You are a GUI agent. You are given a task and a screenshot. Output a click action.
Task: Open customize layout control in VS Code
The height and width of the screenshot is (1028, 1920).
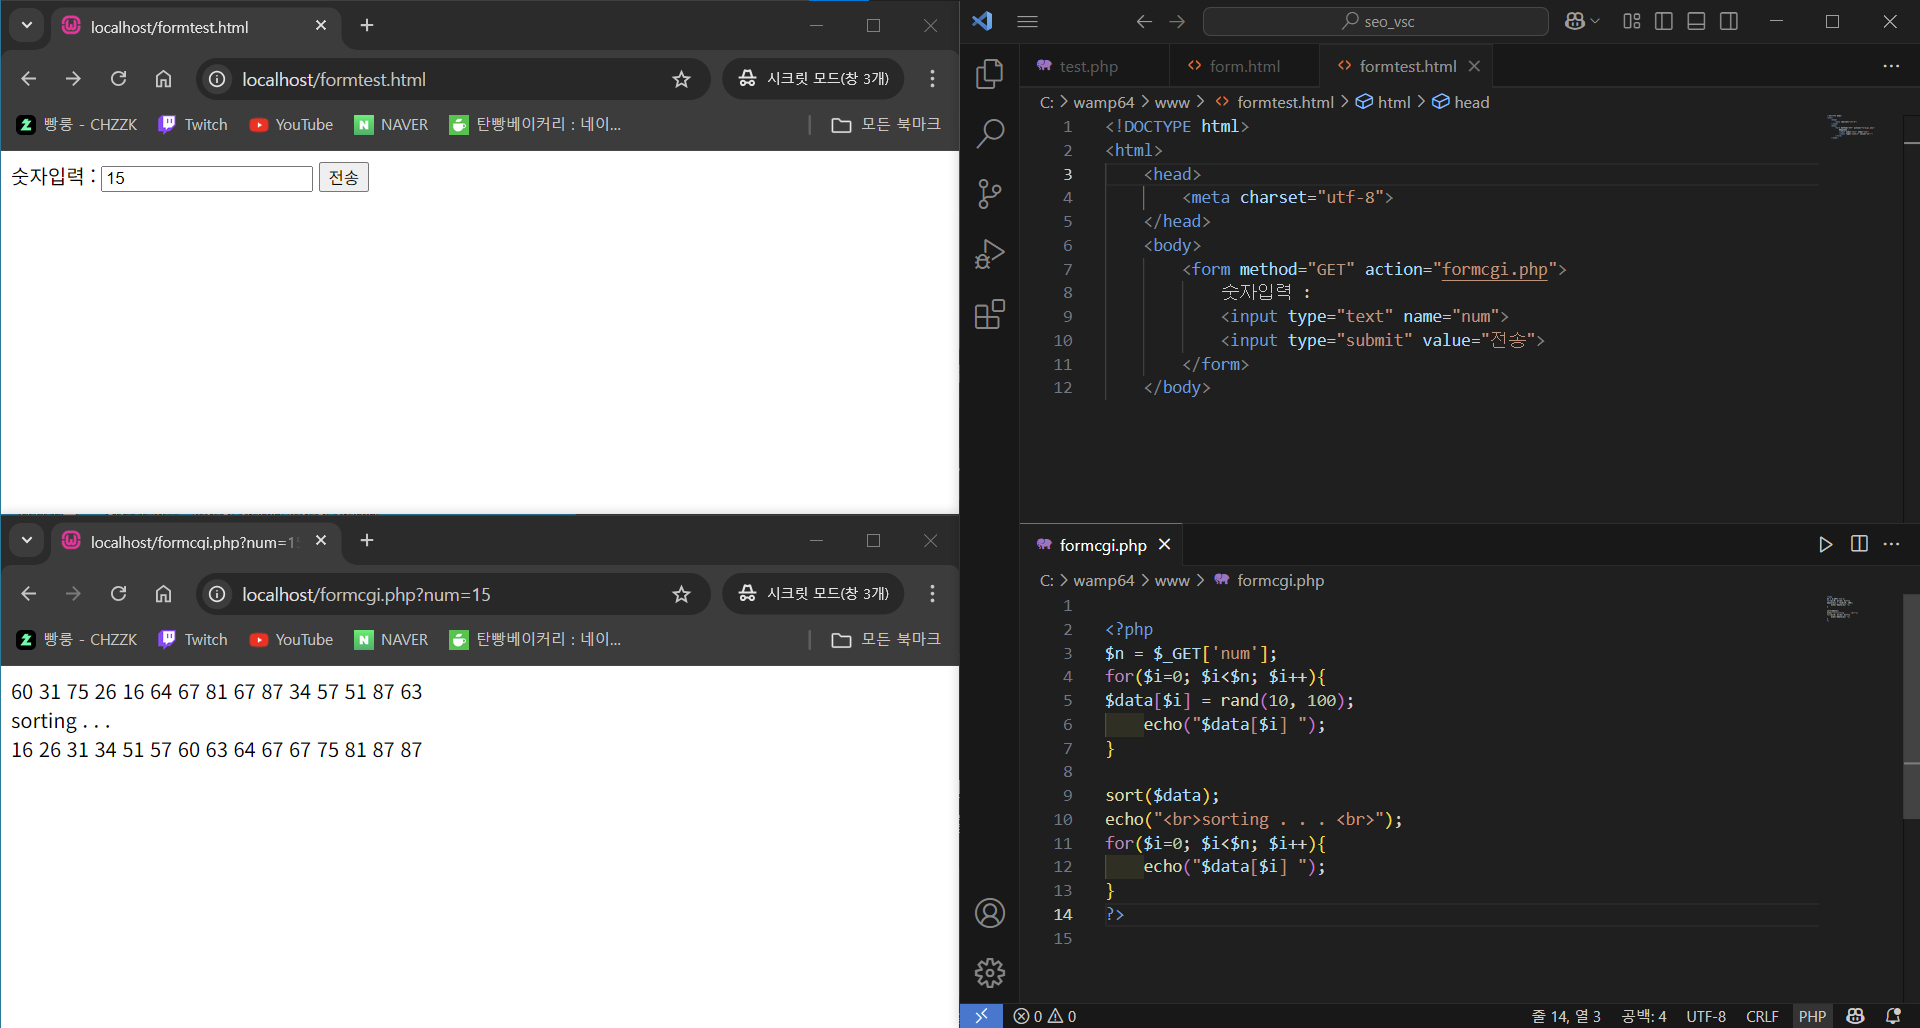(x=1632, y=21)
